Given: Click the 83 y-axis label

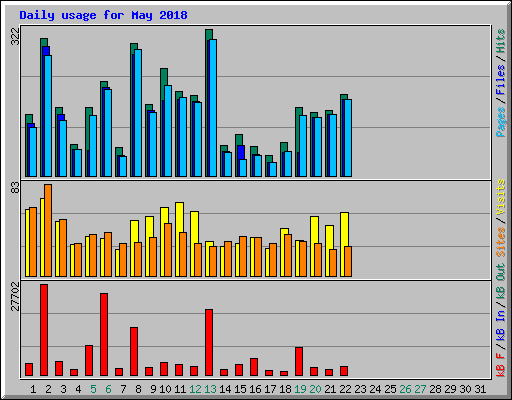Looking at the screenshot, I should point(15,187).
